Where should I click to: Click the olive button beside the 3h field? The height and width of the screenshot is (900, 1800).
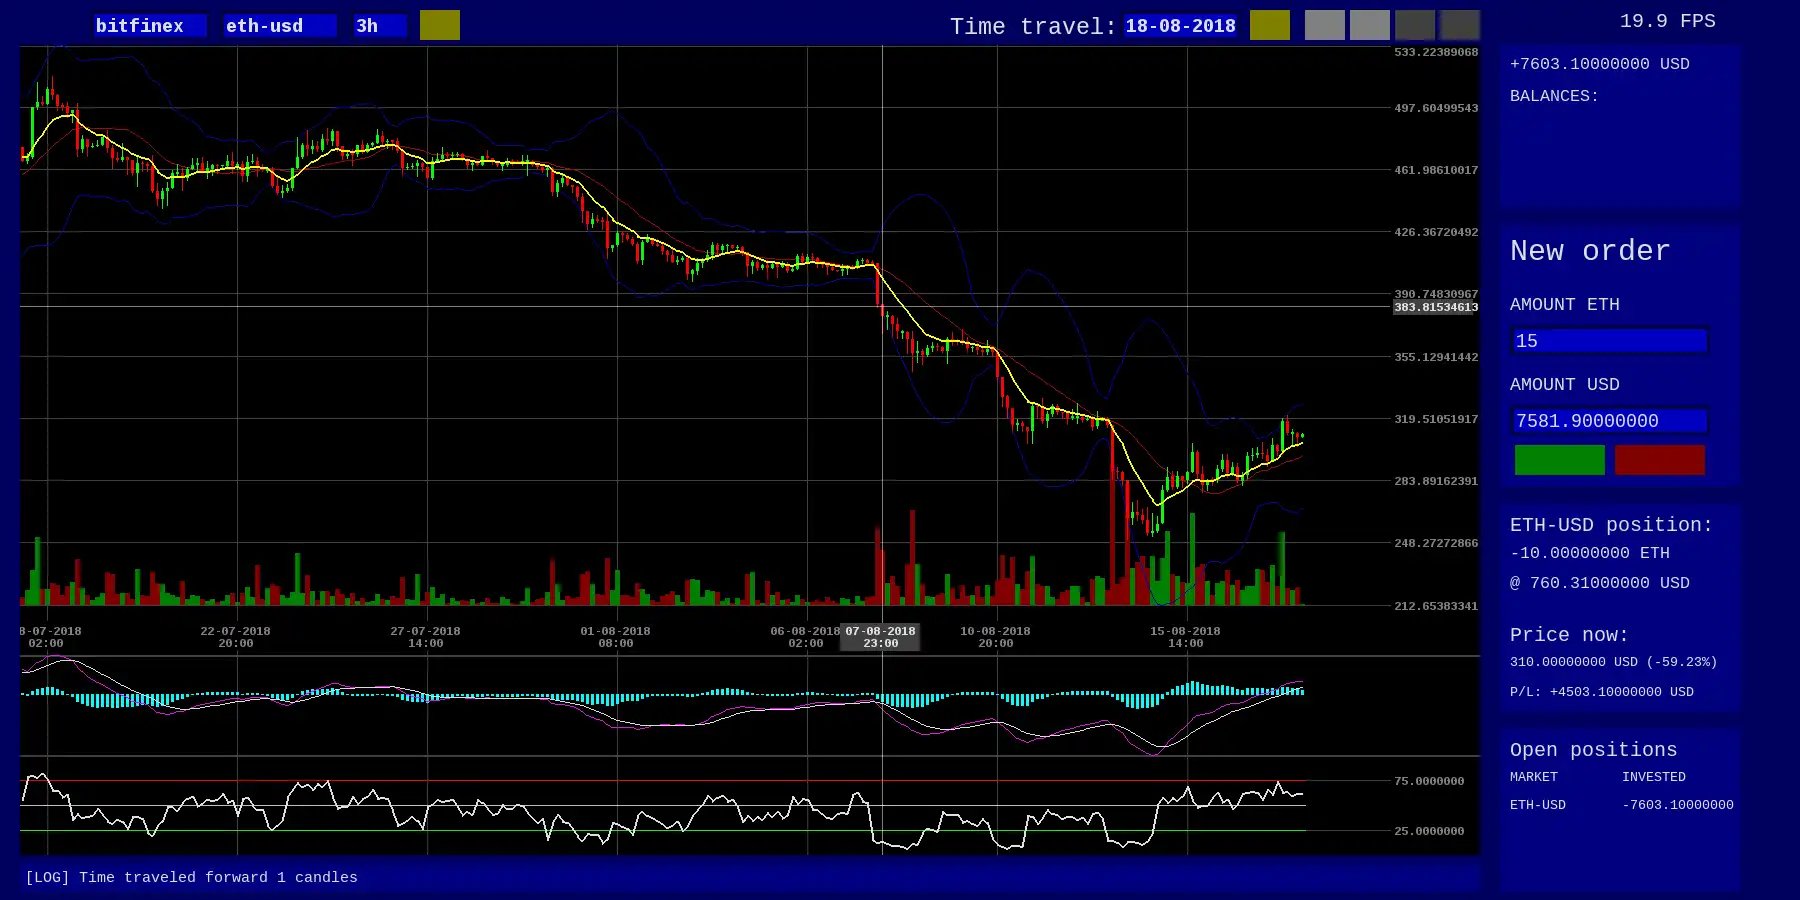440,25
